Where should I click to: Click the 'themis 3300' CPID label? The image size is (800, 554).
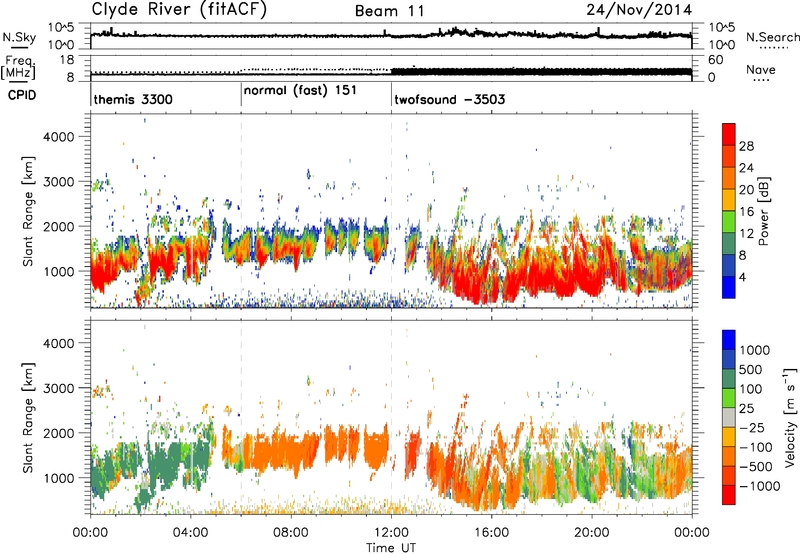click(x=133, y=99)
